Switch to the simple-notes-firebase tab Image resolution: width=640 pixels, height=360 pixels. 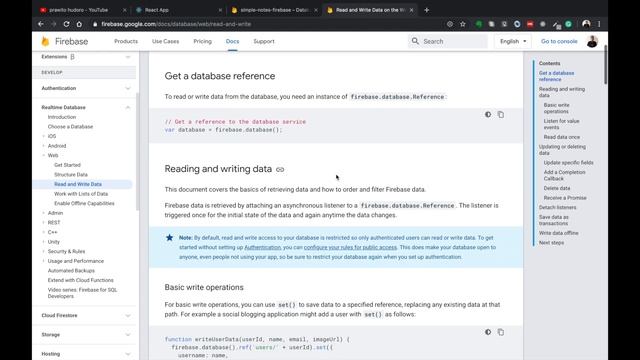[274, 10]
